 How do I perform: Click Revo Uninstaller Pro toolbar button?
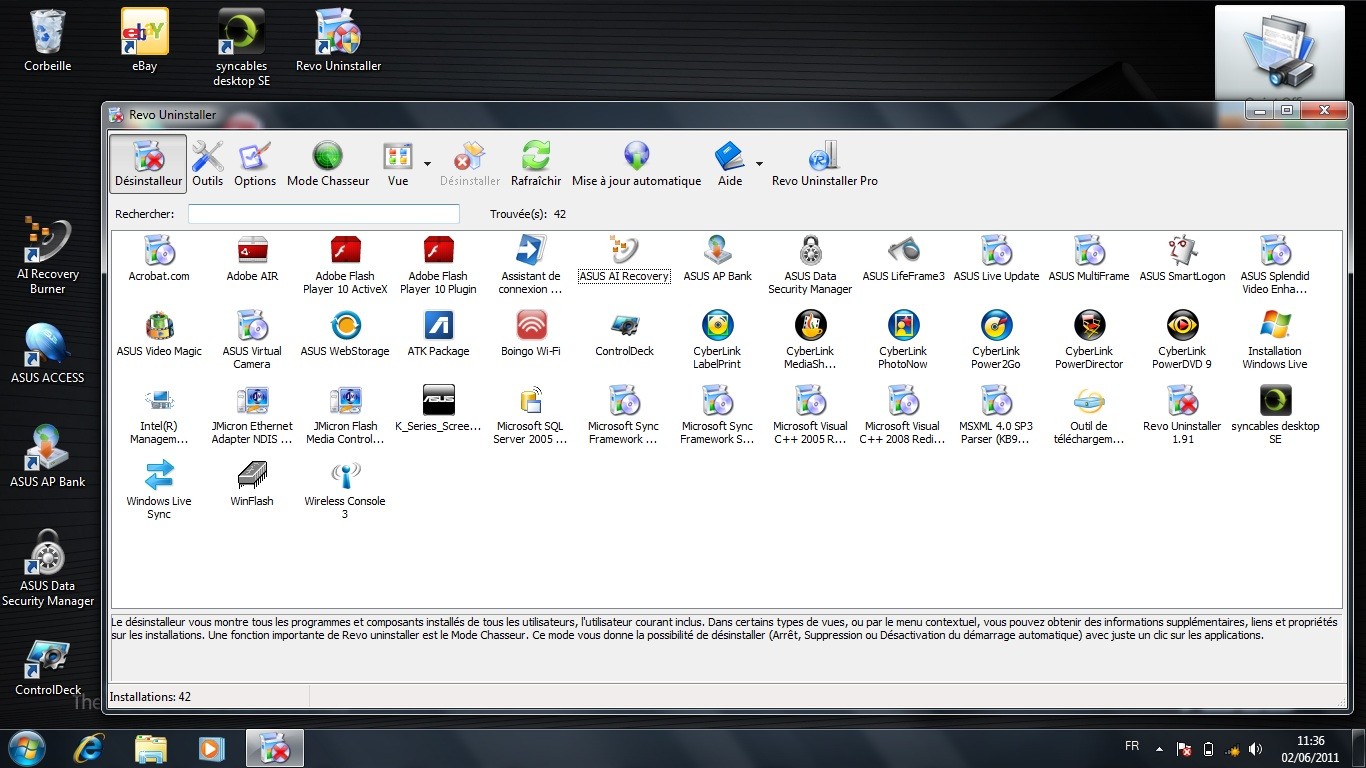click(x=824, y=164)
